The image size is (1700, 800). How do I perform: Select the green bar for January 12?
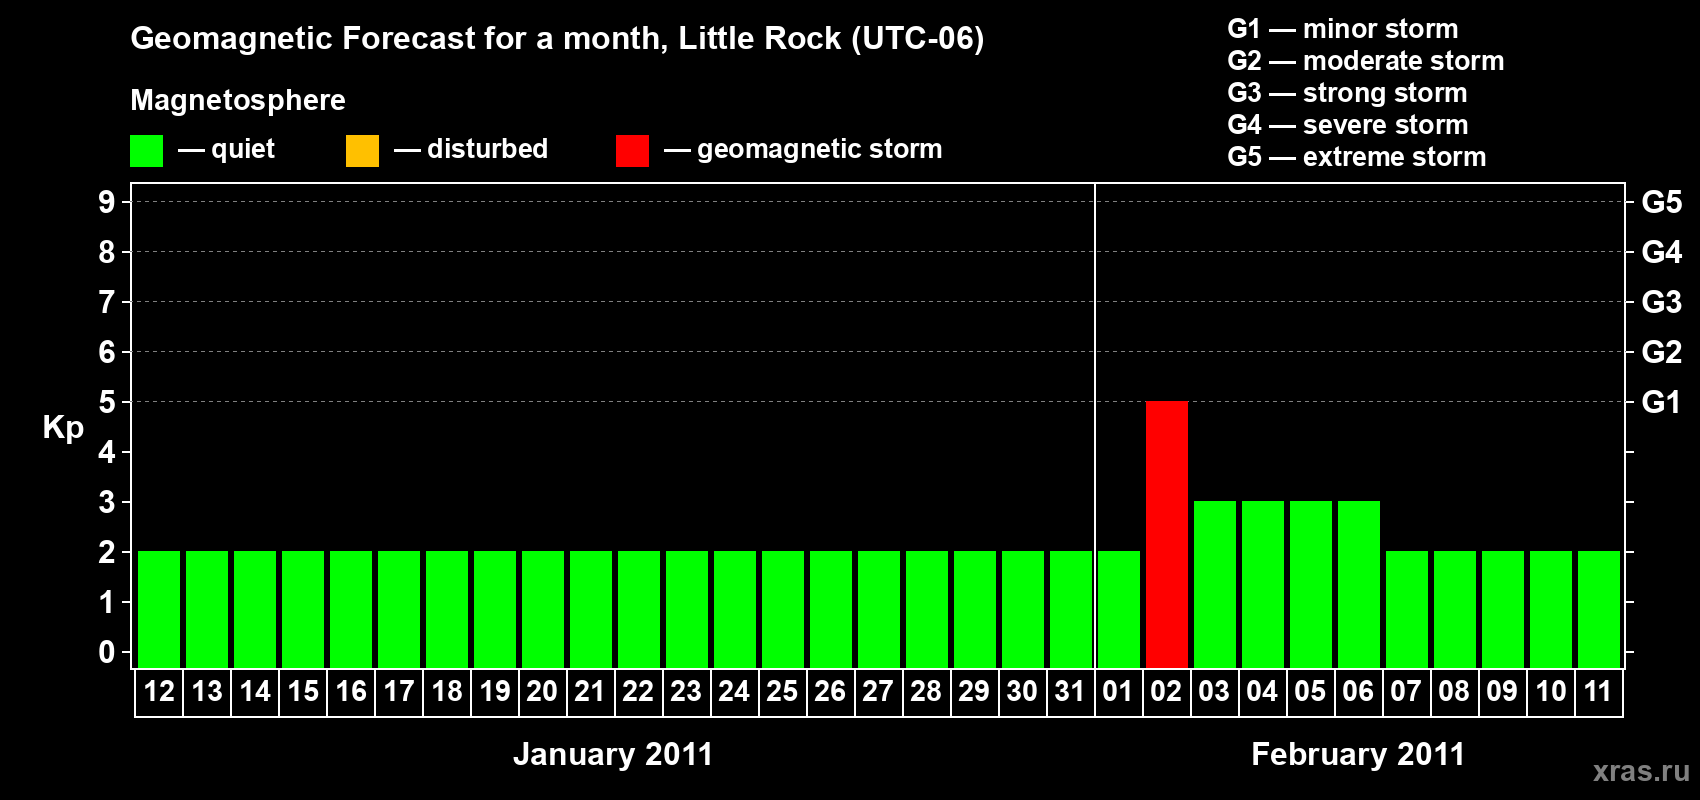(x=159, y=609)
